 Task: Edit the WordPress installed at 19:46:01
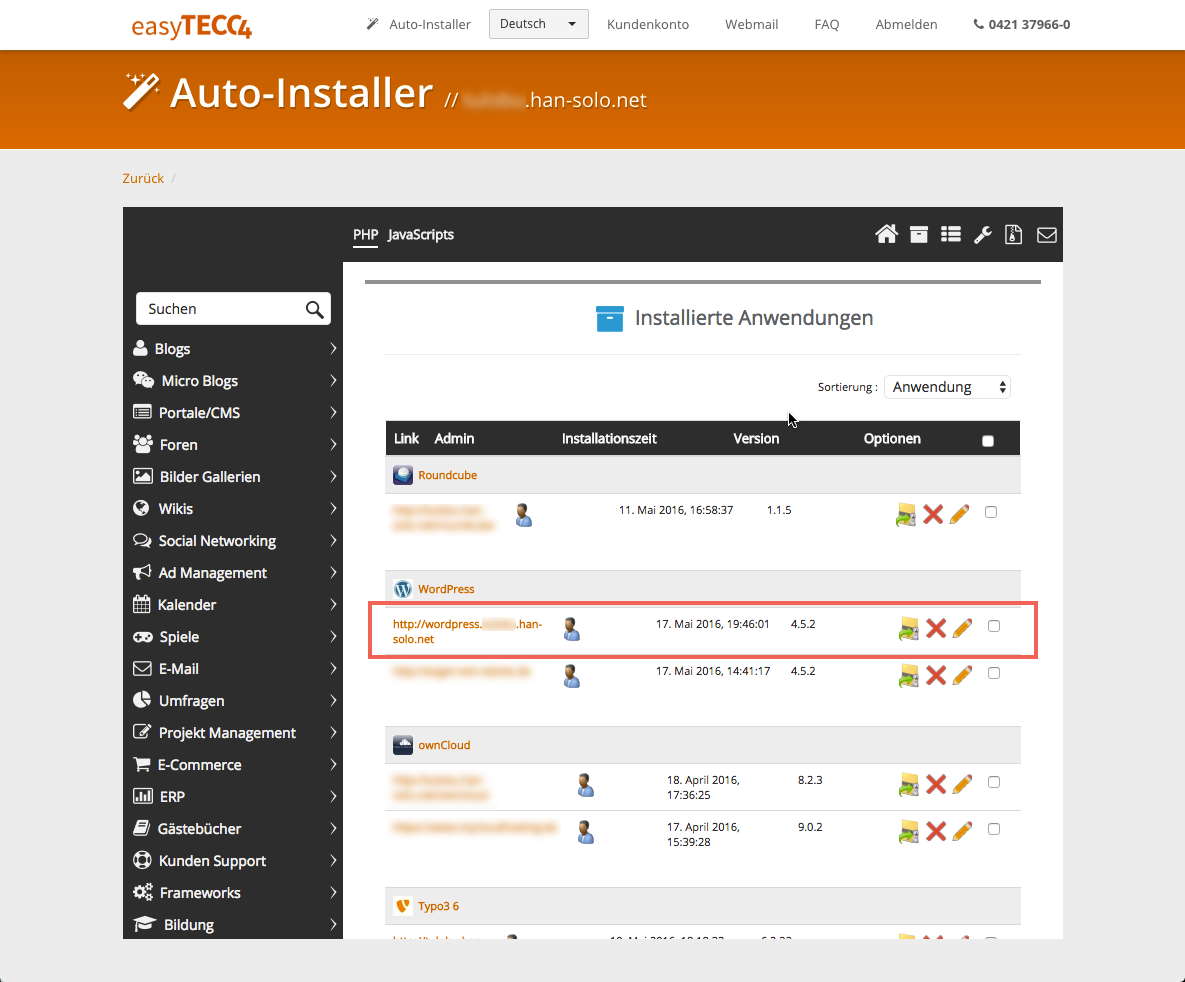coord(963,628)
